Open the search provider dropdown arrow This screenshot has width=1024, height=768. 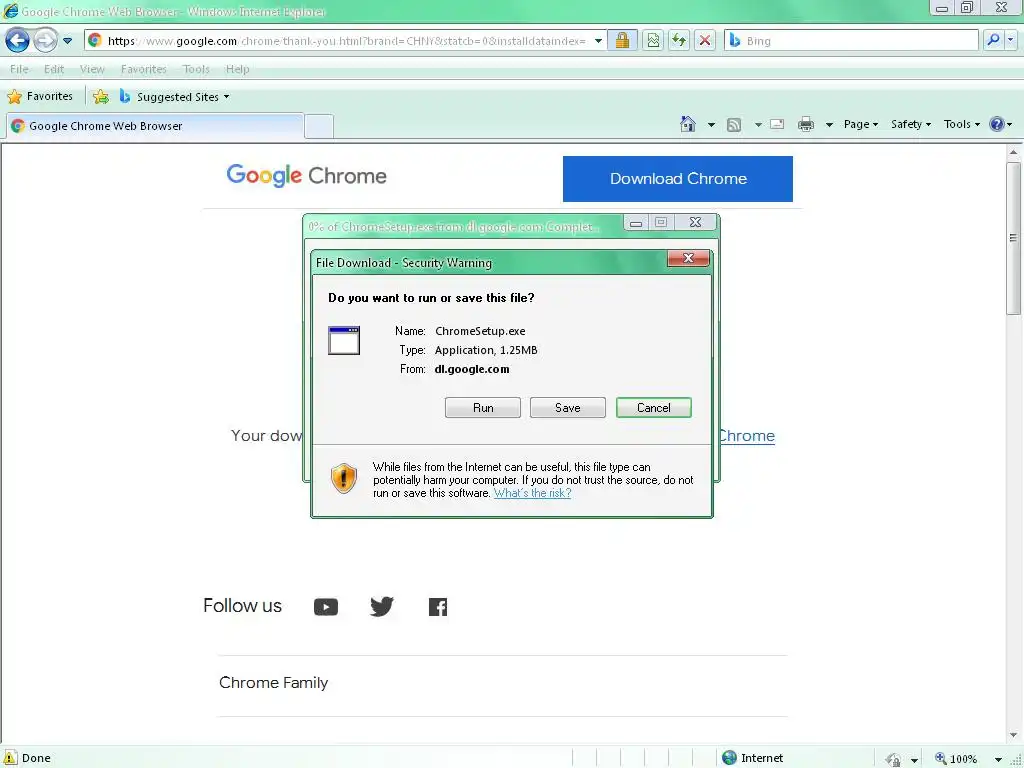tap(1010, 40)
